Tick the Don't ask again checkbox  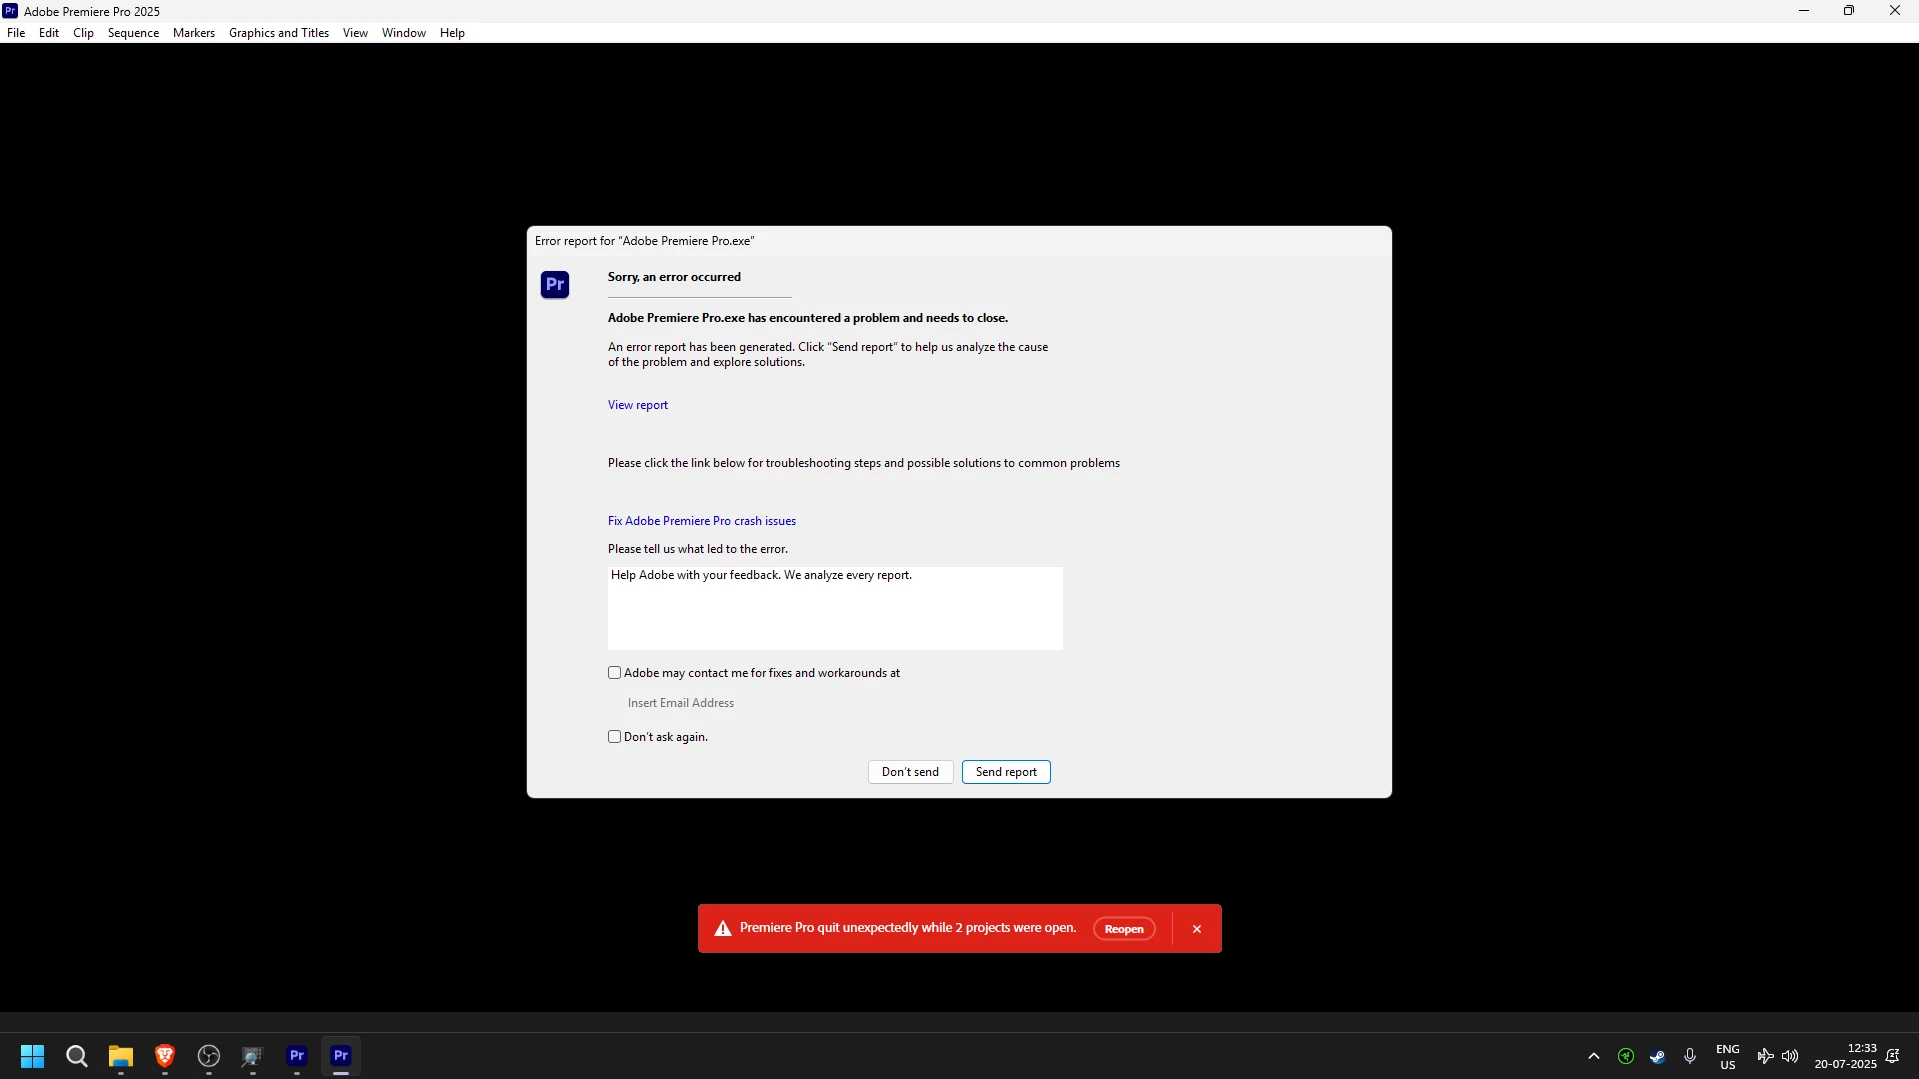[x=615, y=737]
